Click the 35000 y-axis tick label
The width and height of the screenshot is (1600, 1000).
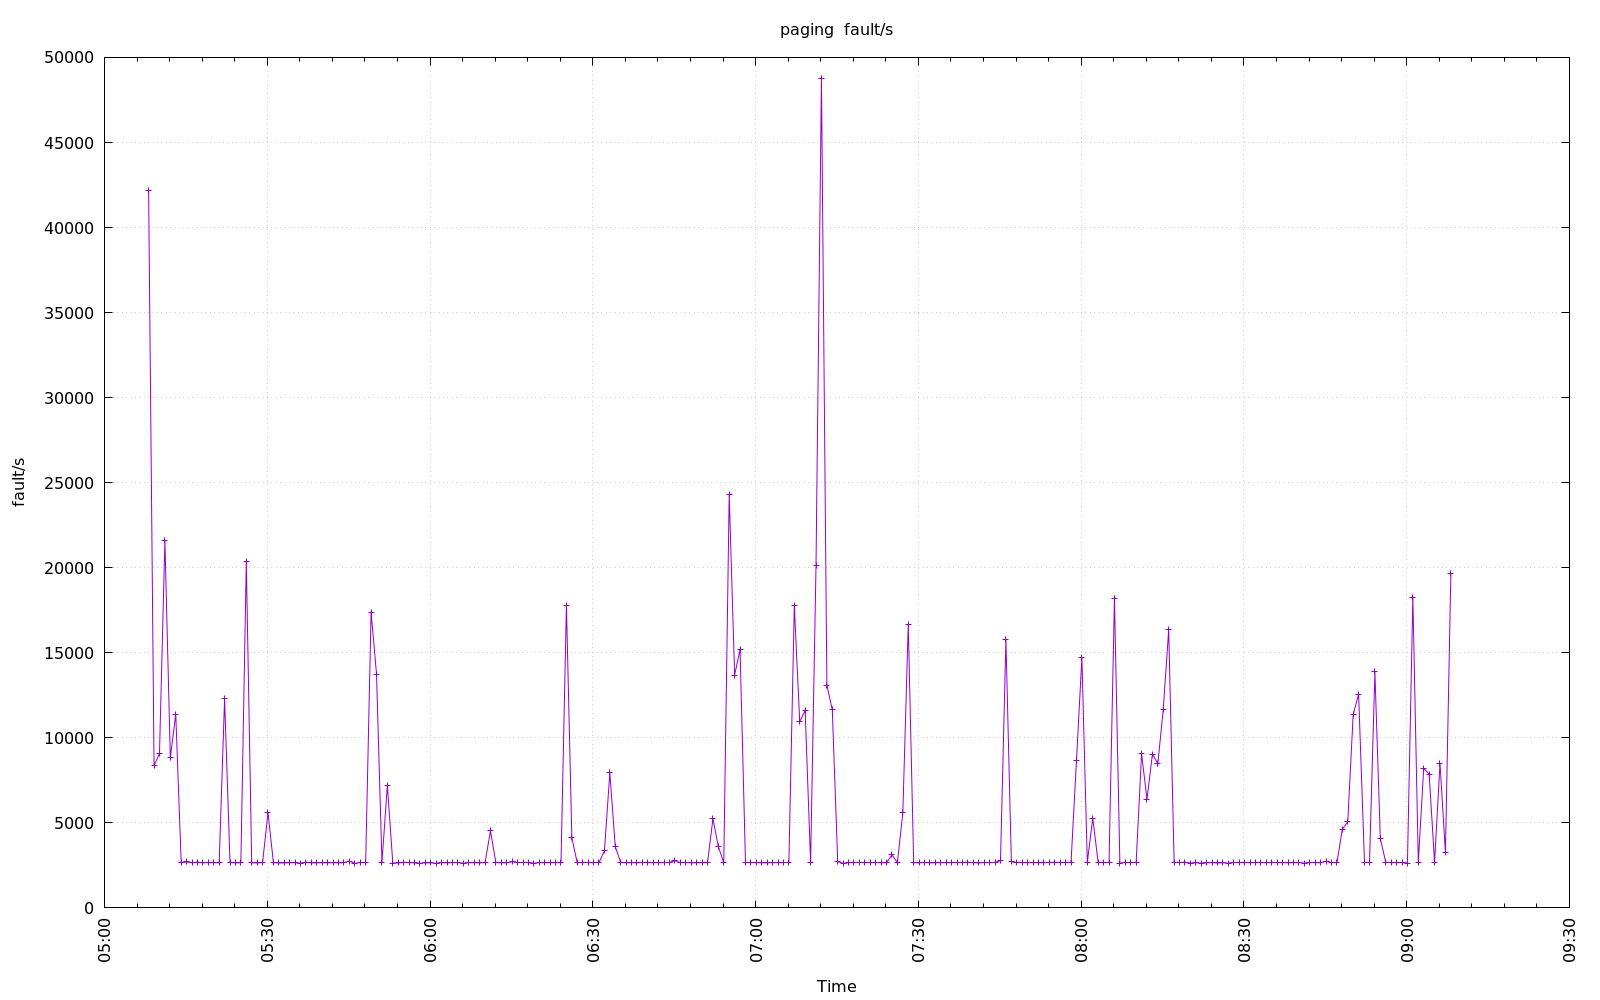(69, 313)
